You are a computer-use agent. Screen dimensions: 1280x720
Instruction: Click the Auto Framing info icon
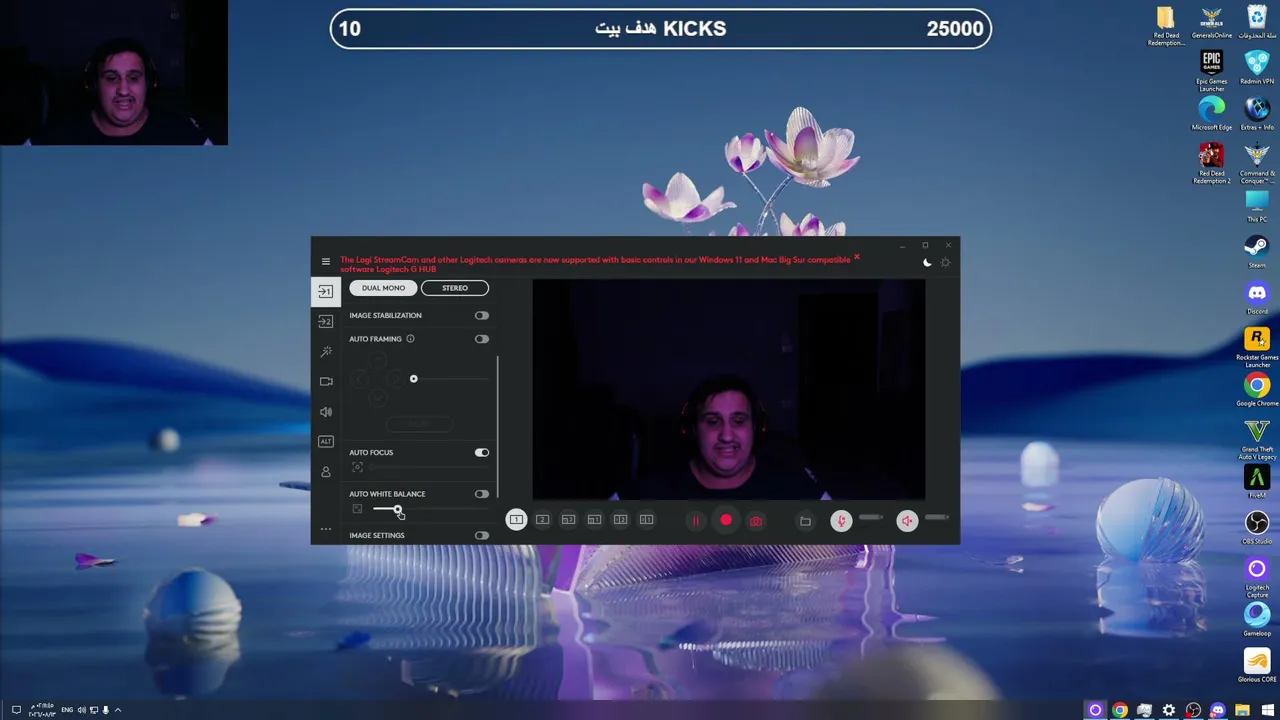point(410,339)
